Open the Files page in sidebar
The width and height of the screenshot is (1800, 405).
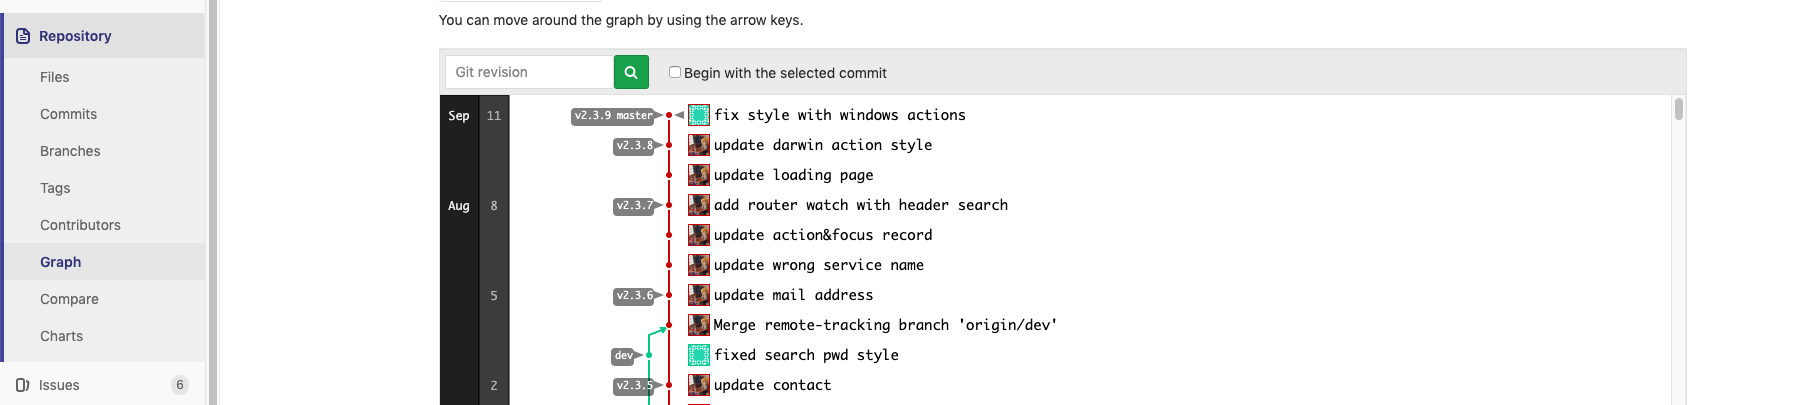click(55, 77)
